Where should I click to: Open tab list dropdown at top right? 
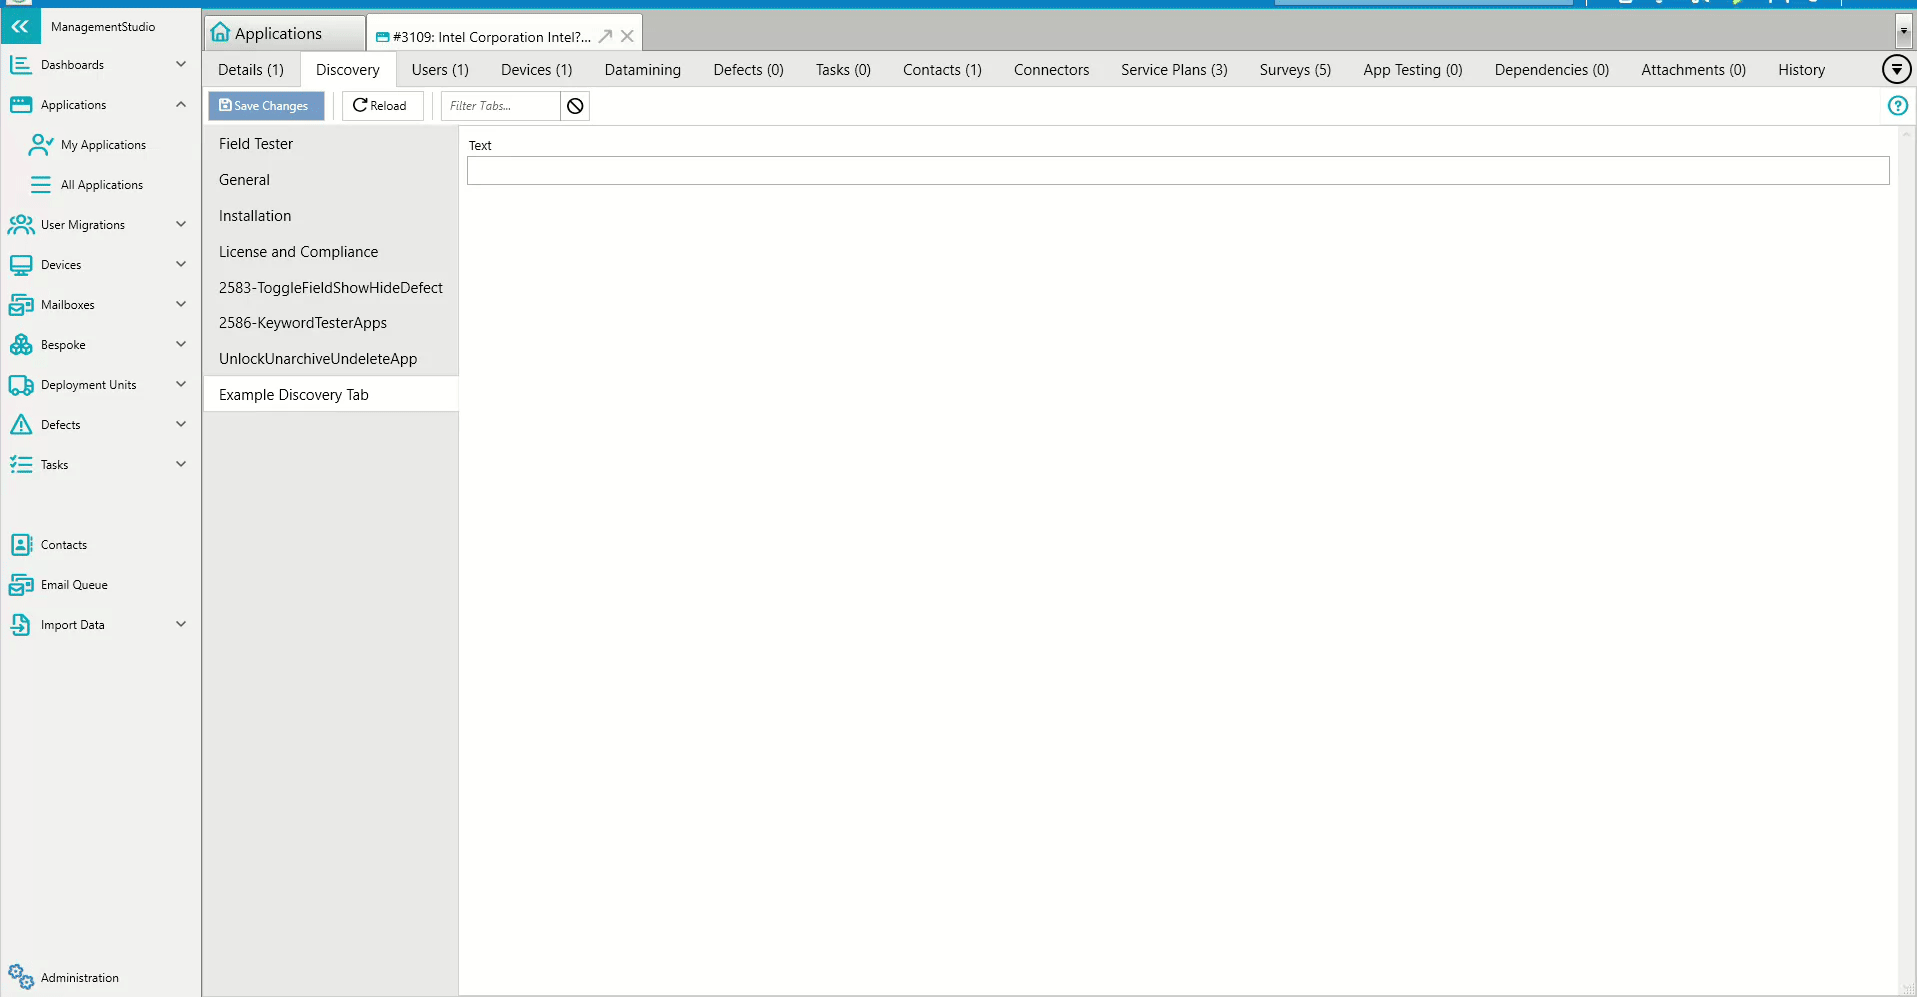coord(1904,31)
